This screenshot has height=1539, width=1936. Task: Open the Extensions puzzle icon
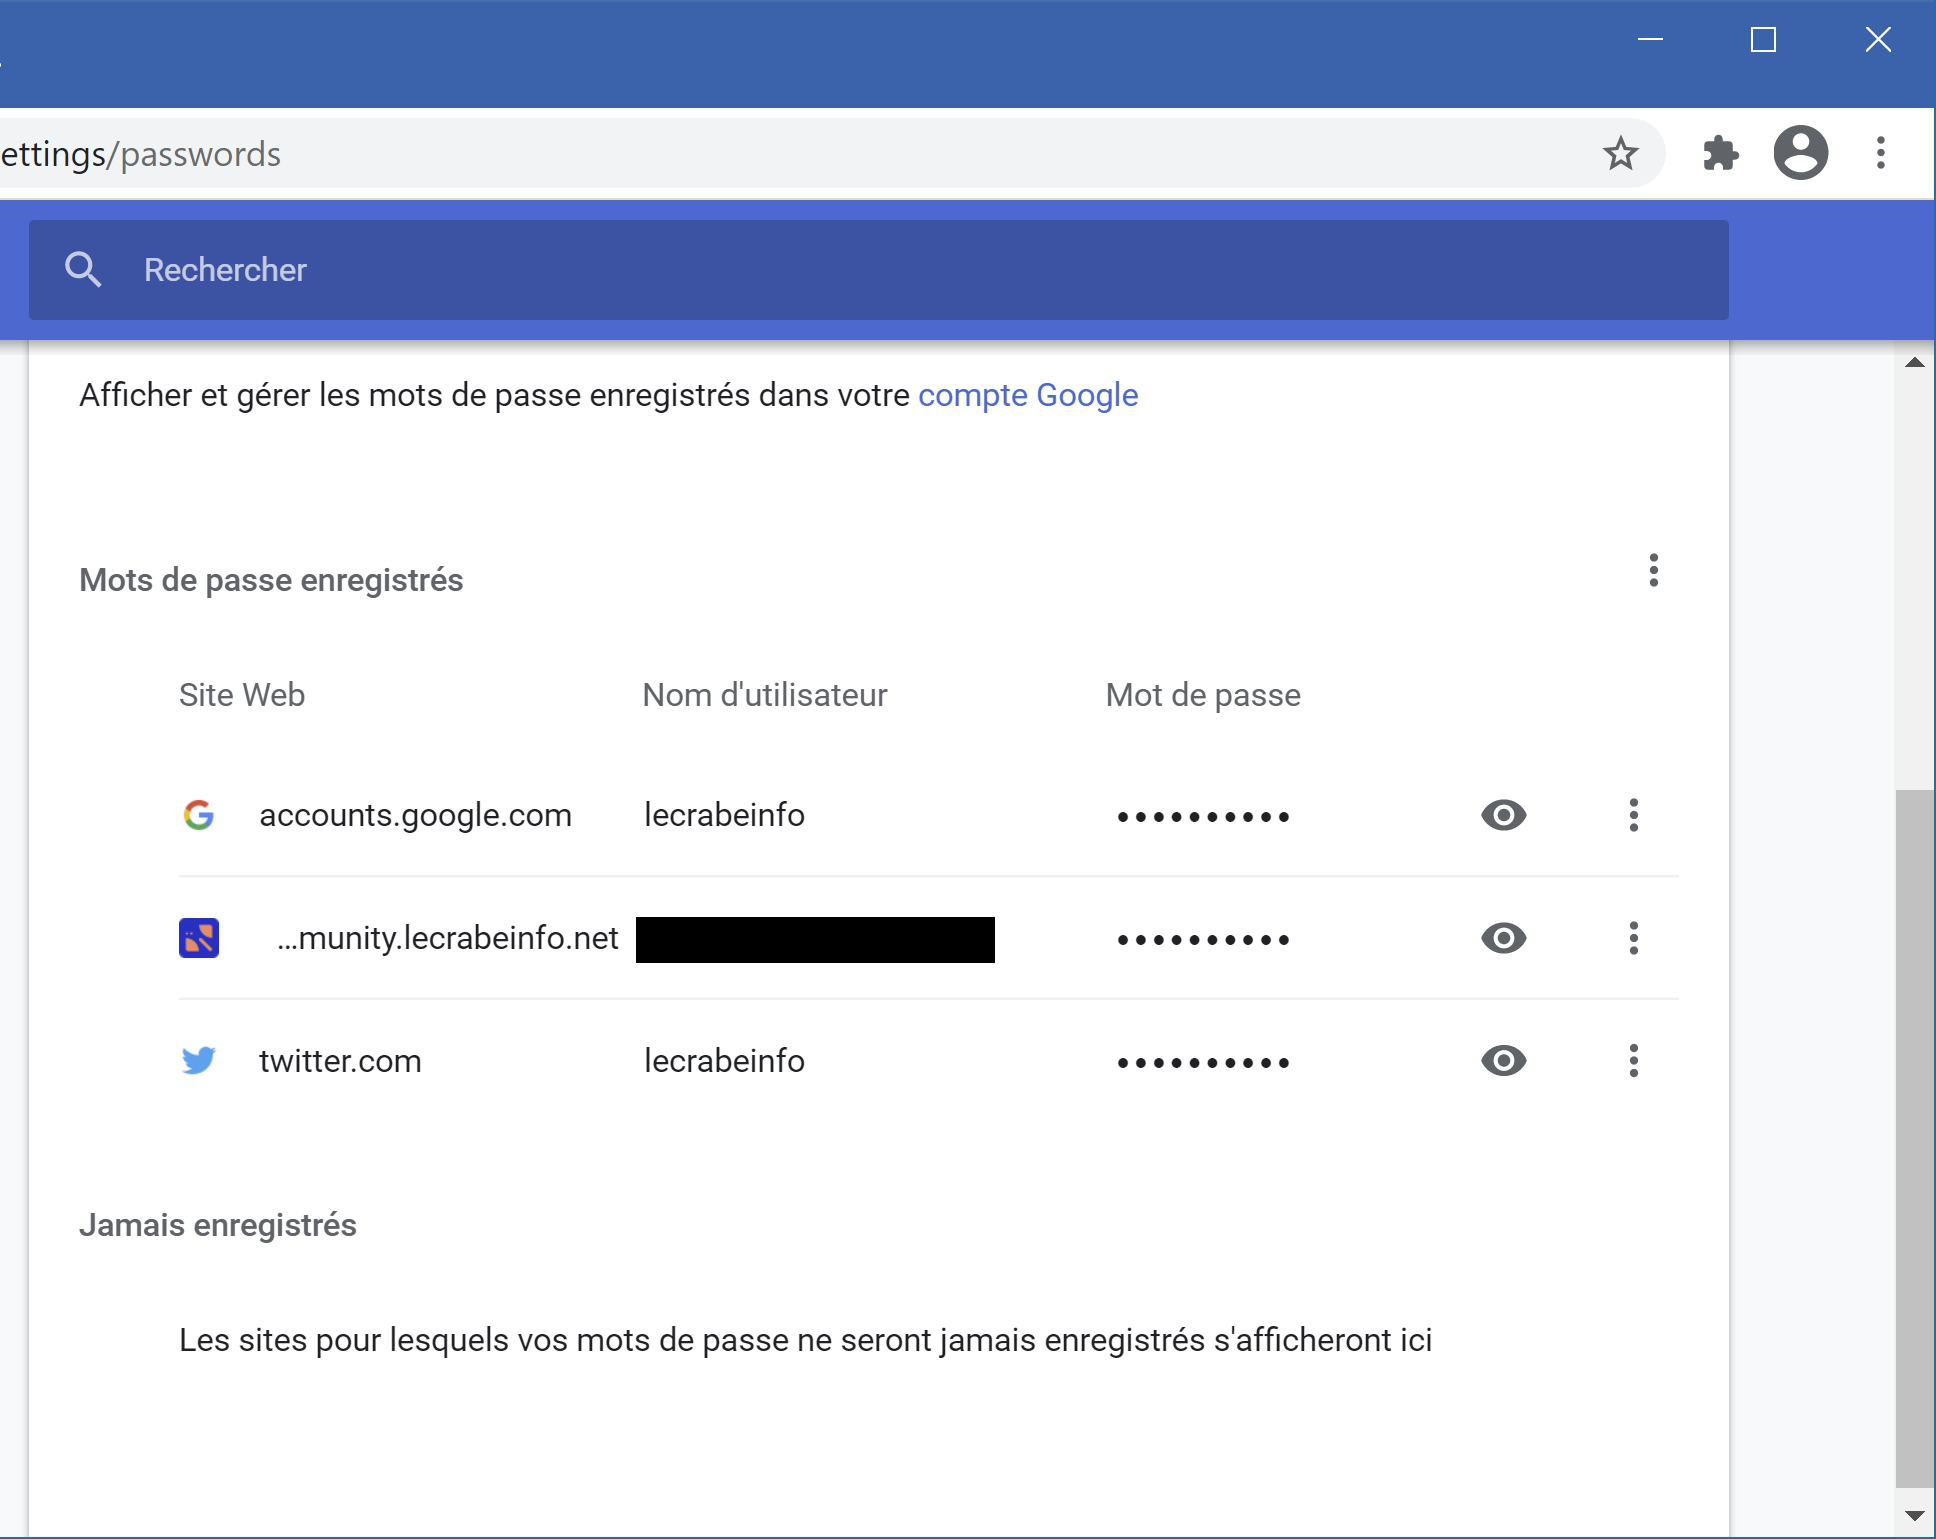click(1720, 153)
